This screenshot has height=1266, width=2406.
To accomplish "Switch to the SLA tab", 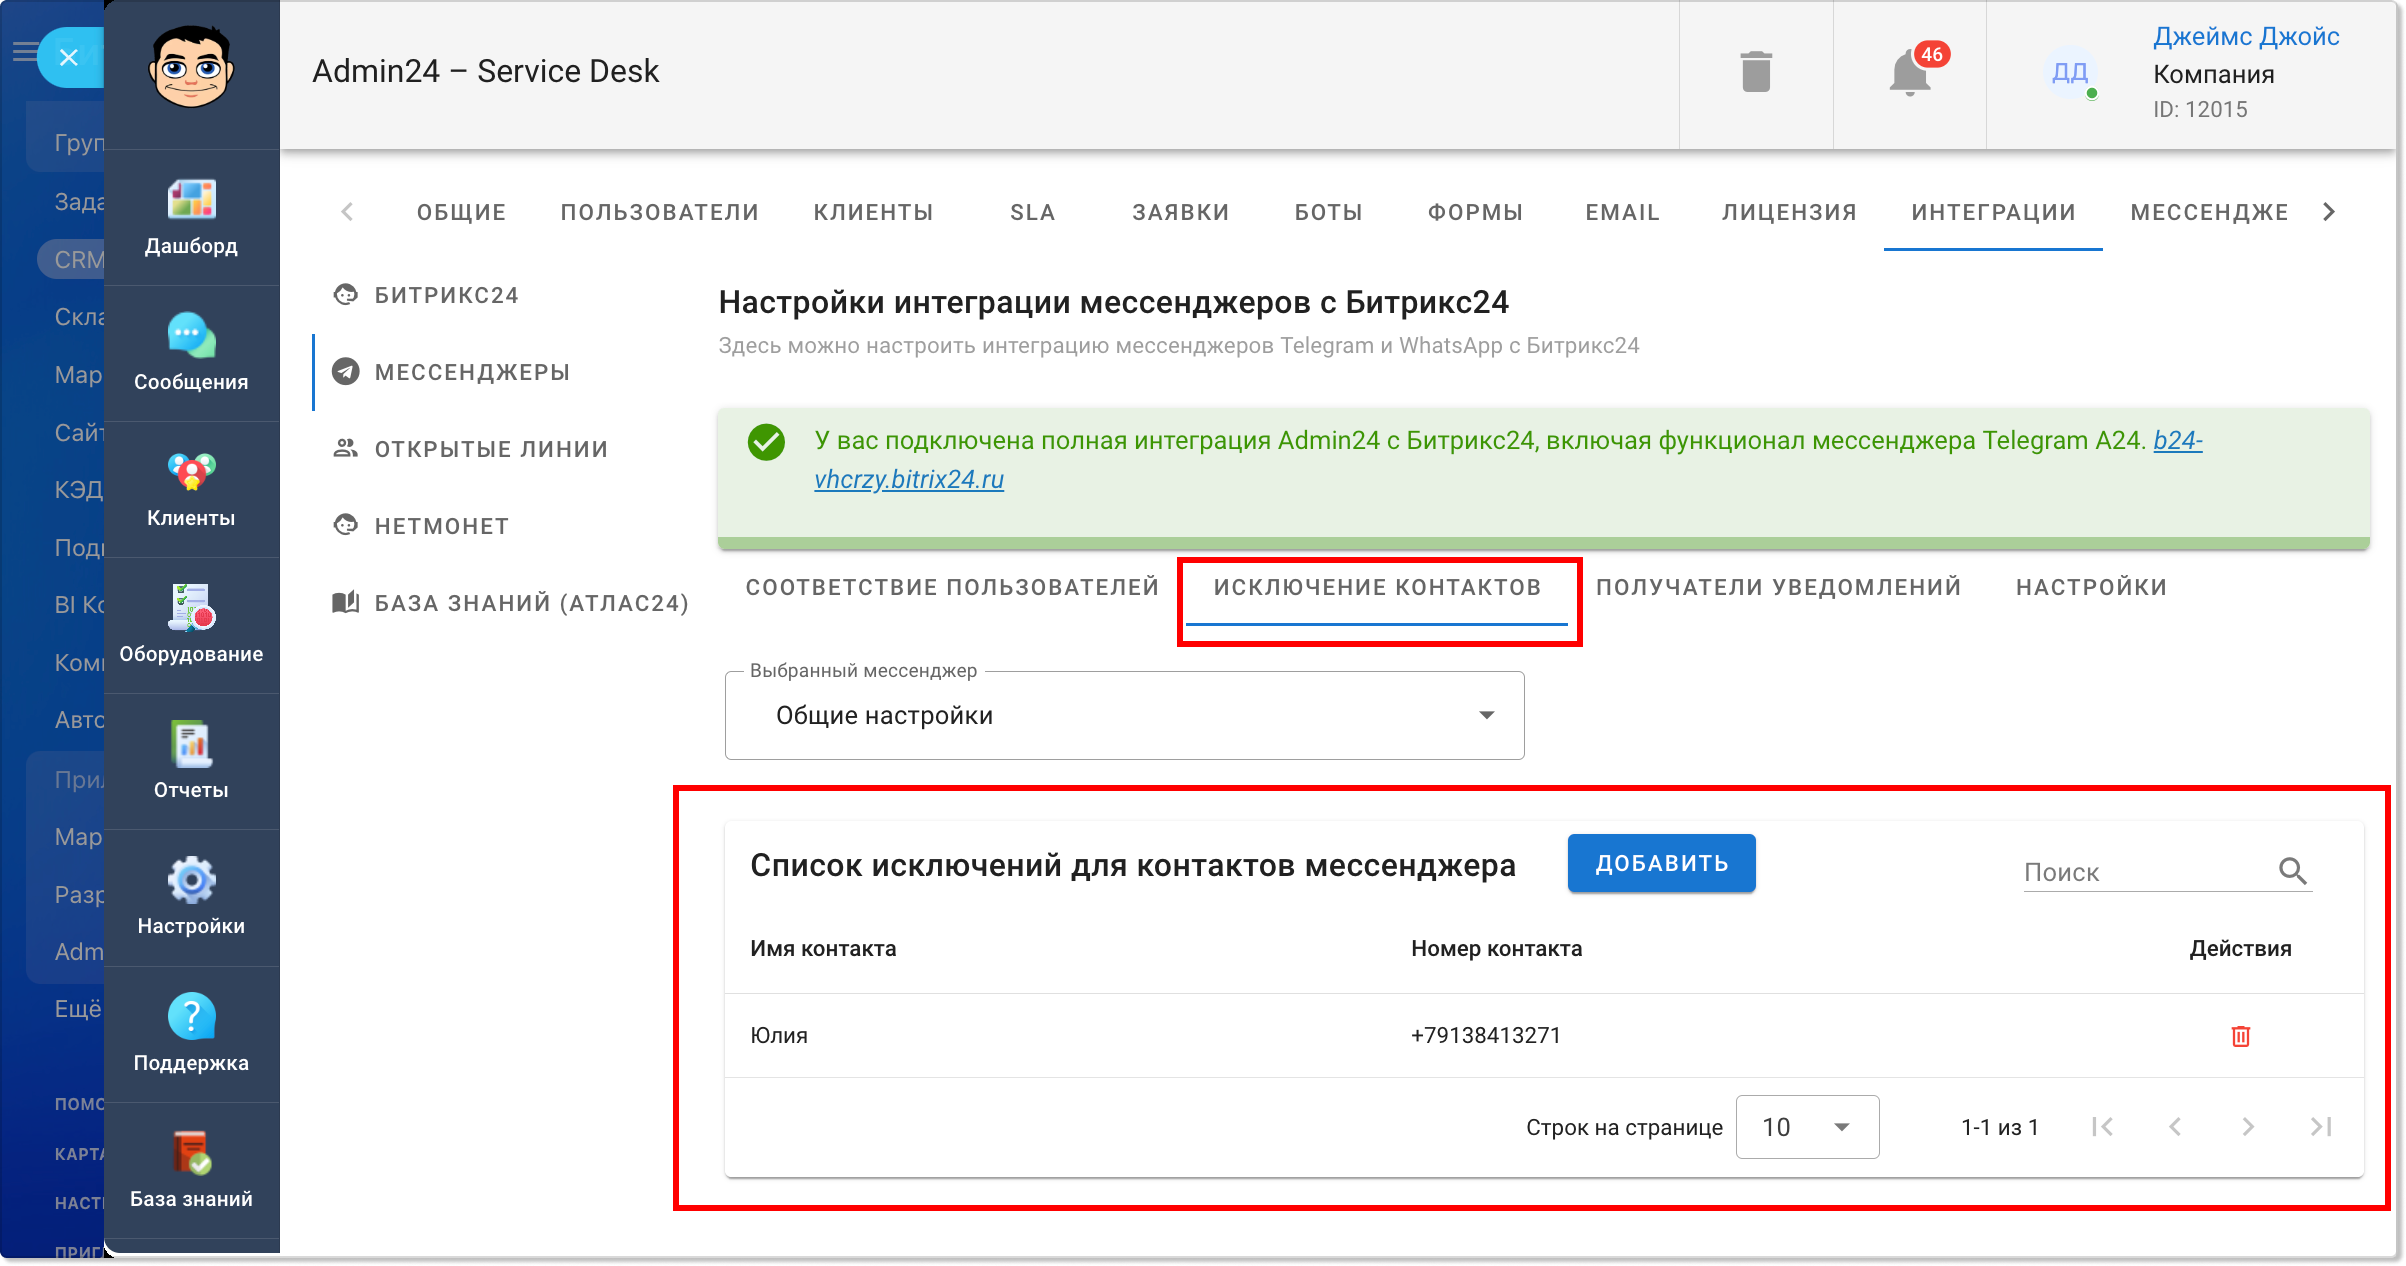I will pos(1032,212).
